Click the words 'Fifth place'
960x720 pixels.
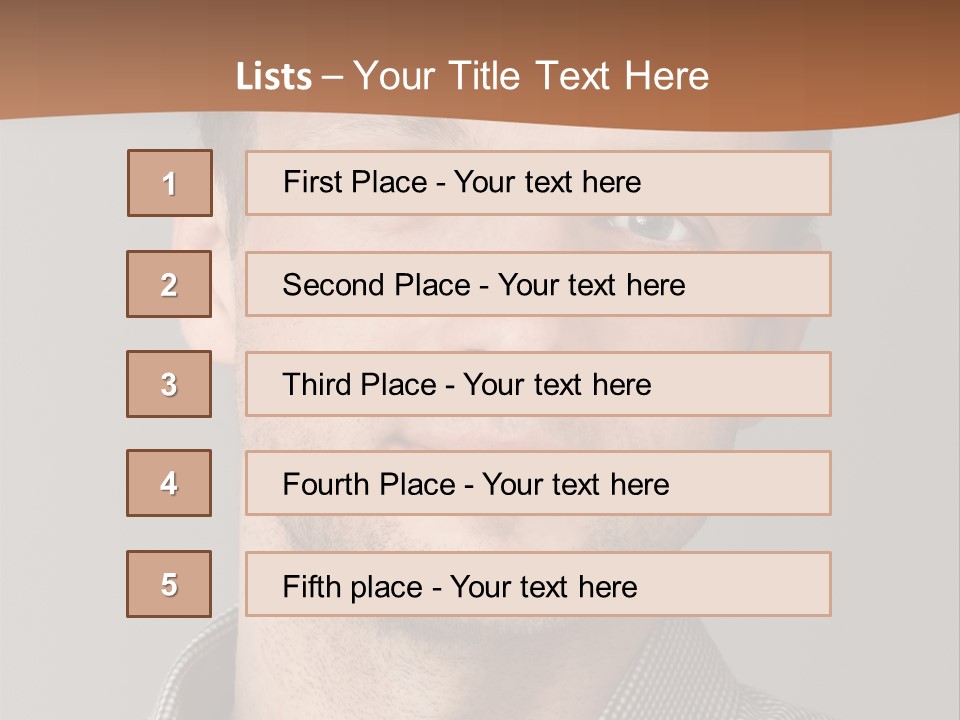tap(353, 587)
